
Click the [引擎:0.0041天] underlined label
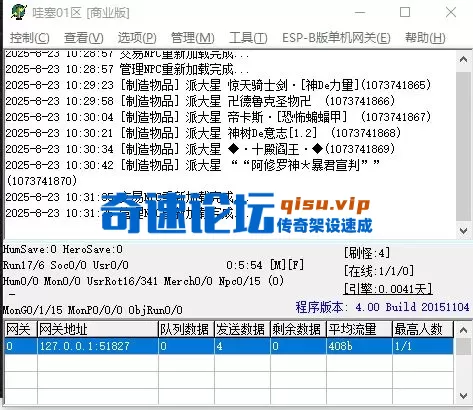click(x=388, y=289)
